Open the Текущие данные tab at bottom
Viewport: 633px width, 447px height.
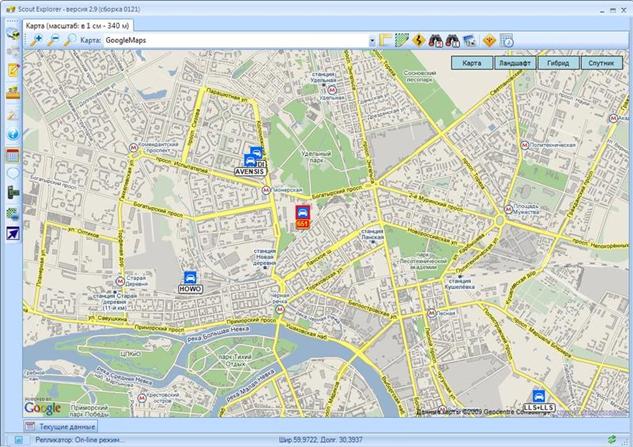coord(61,426)
